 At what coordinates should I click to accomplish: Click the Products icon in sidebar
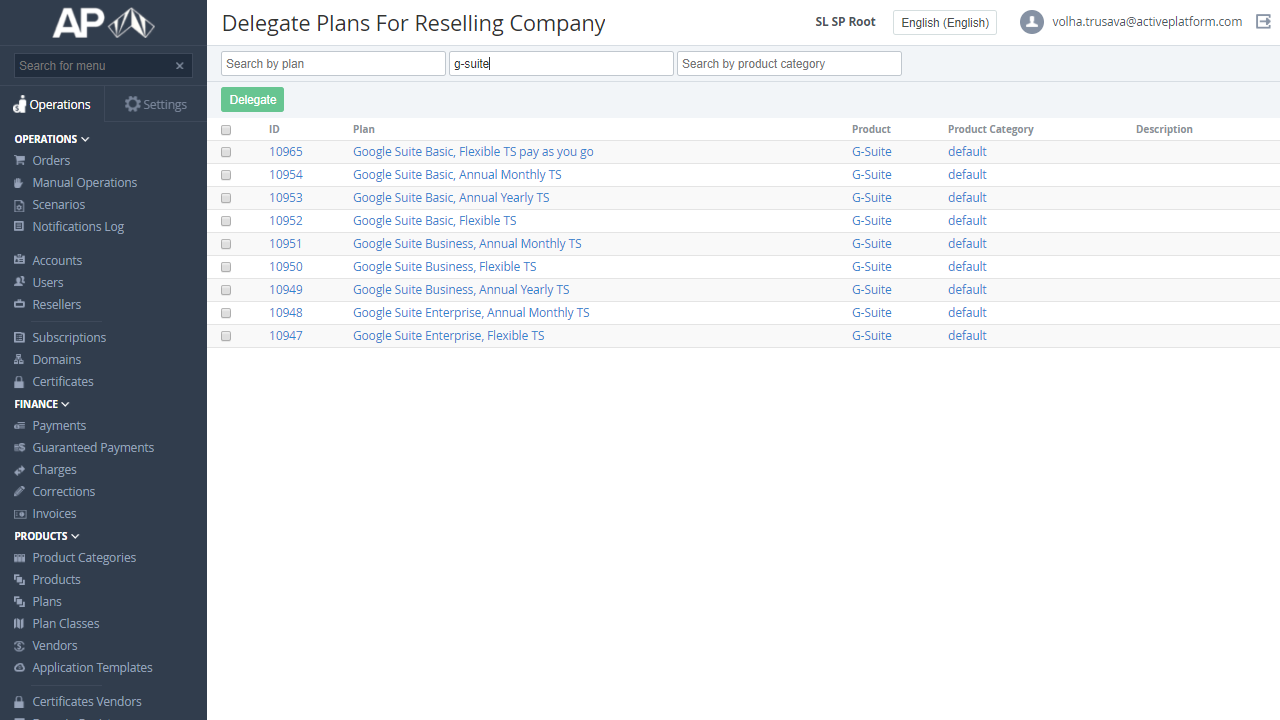click(x=20, y=579)
